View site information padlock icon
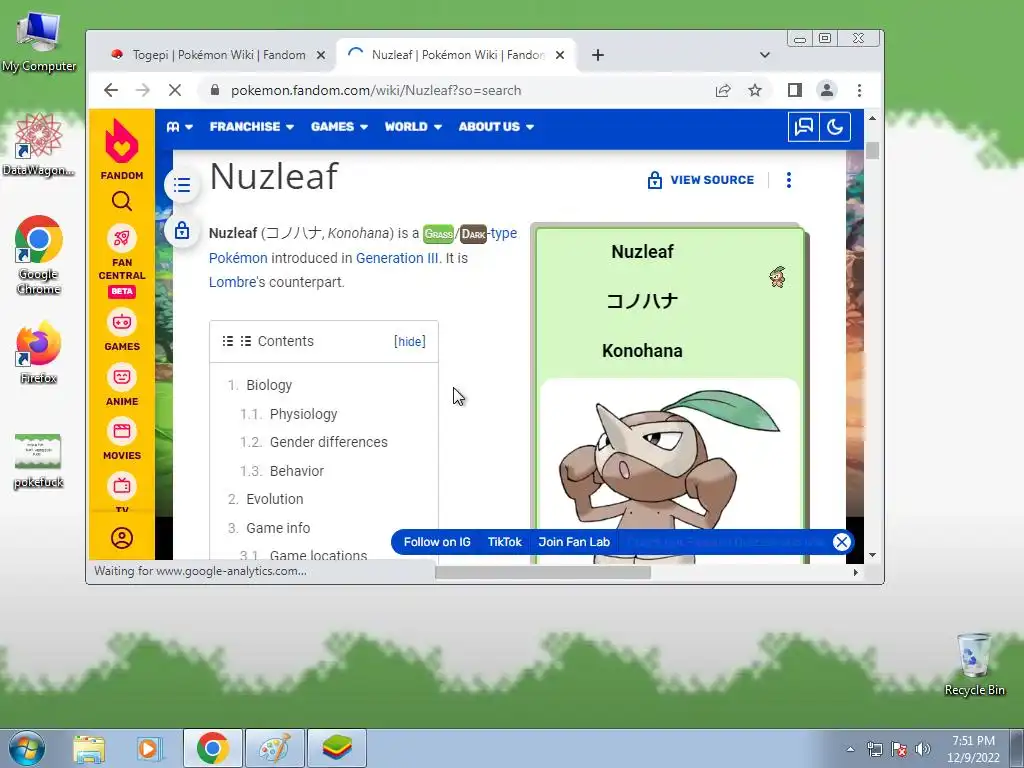 tap(215, 90)
